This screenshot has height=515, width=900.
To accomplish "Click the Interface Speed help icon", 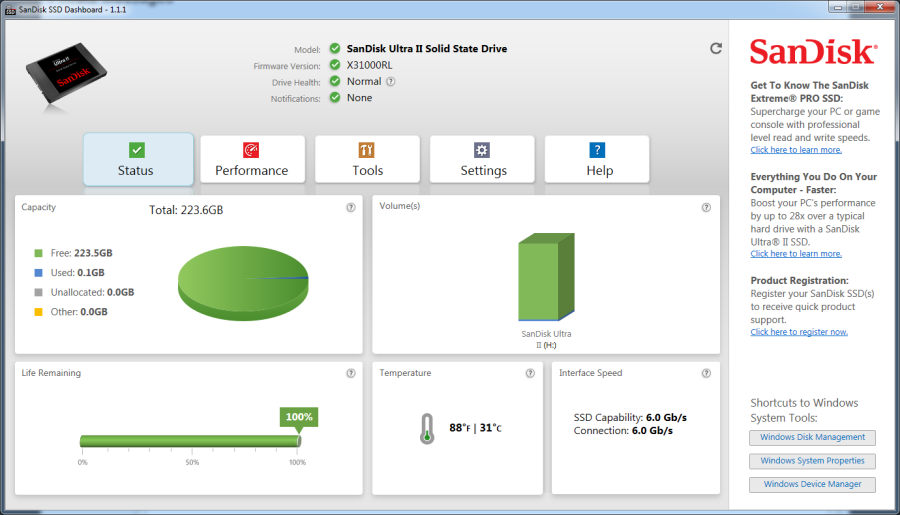I will [706, 373].
